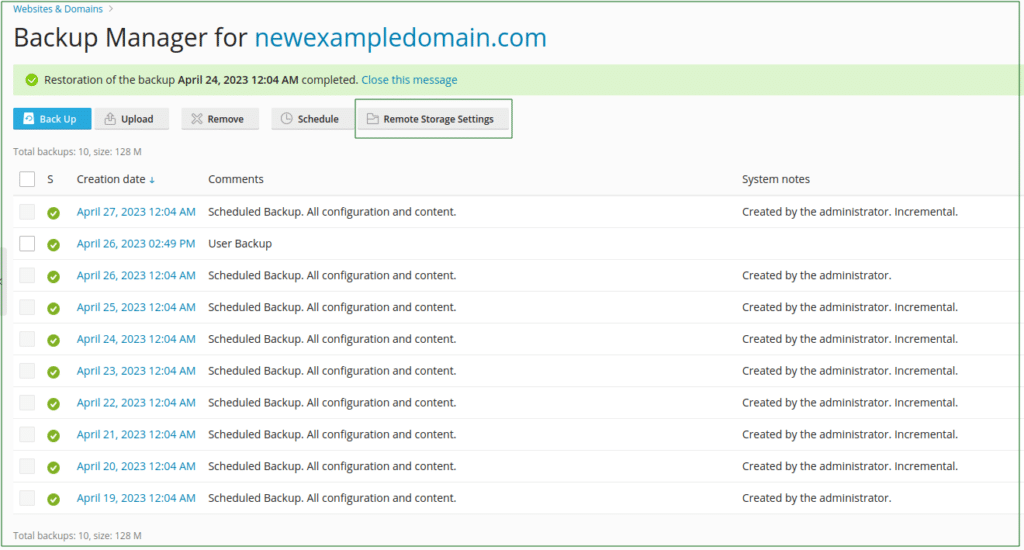Click the Remove button

click(x=220, y=119)
